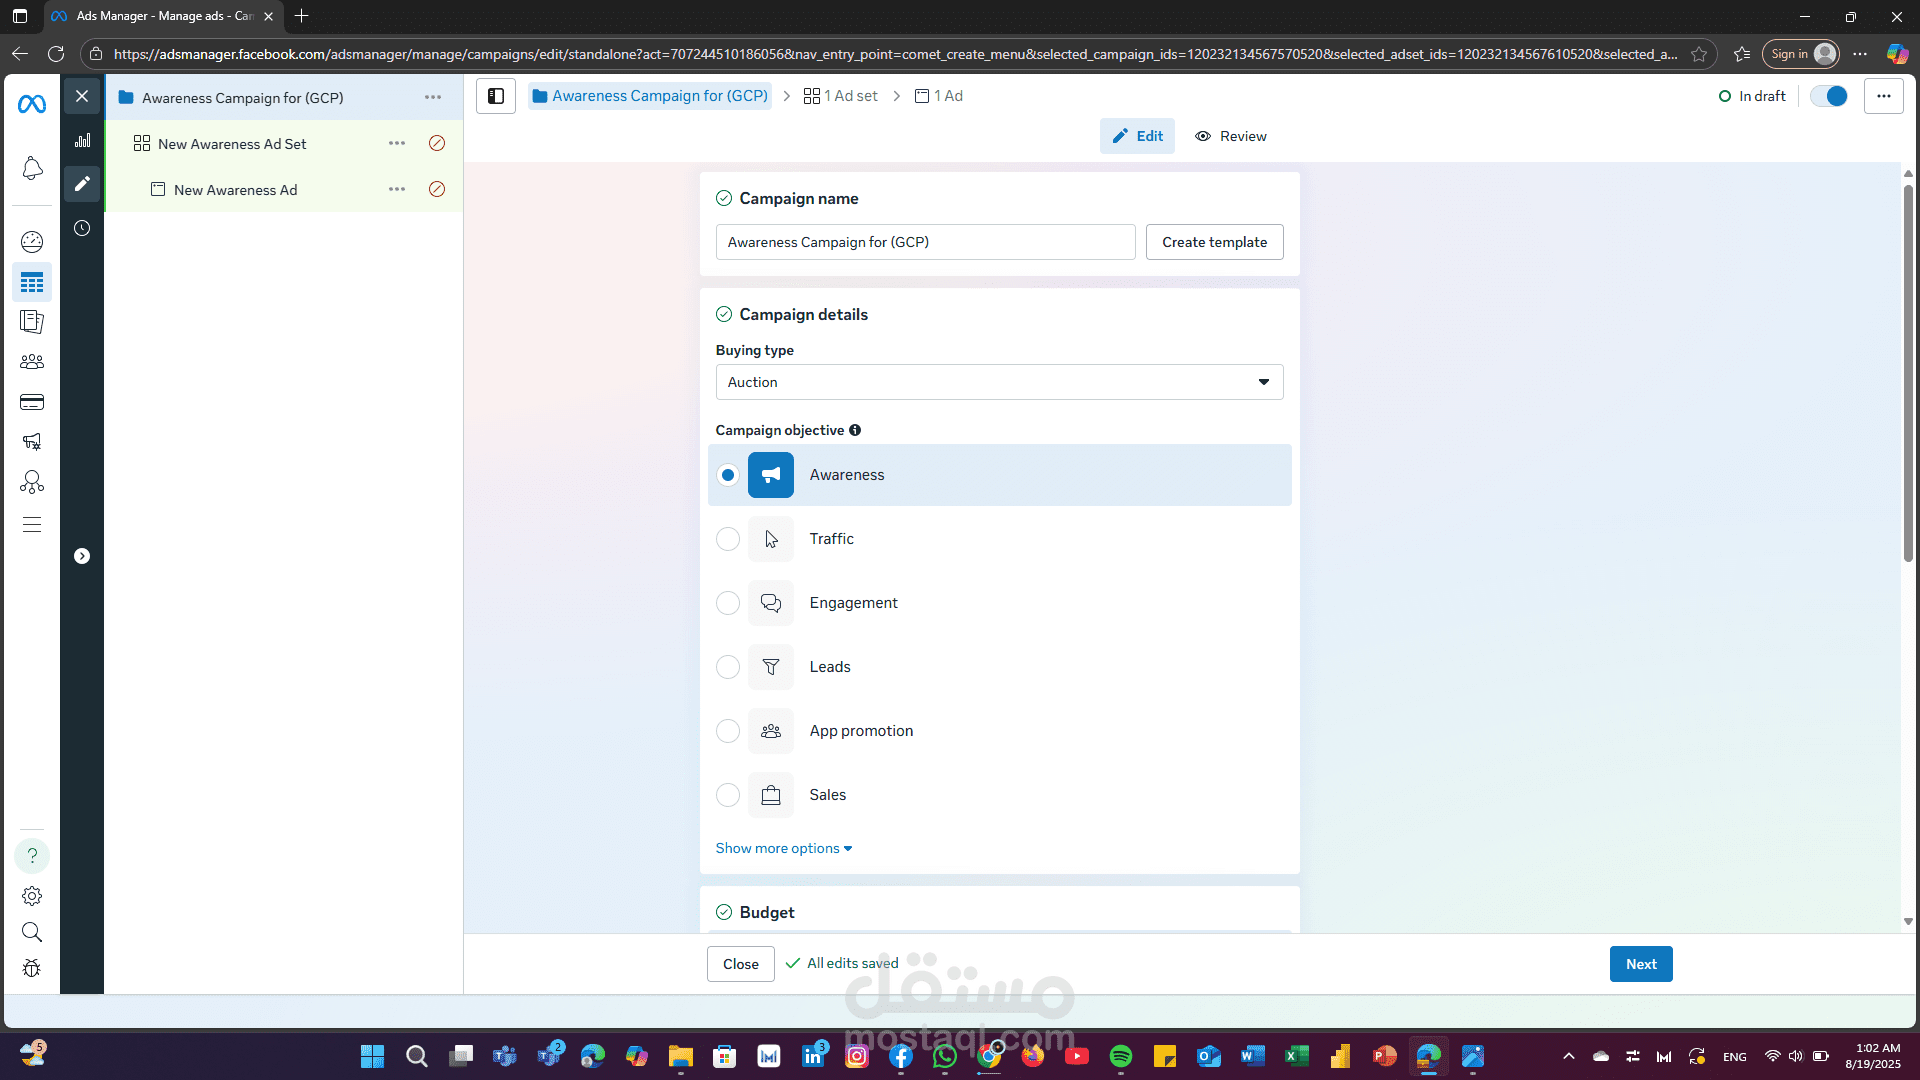Open Ads reporting icon in sidebar
Image resolution: width=1920 pixels, height=1080 pixels.
(x=32, y=322)
